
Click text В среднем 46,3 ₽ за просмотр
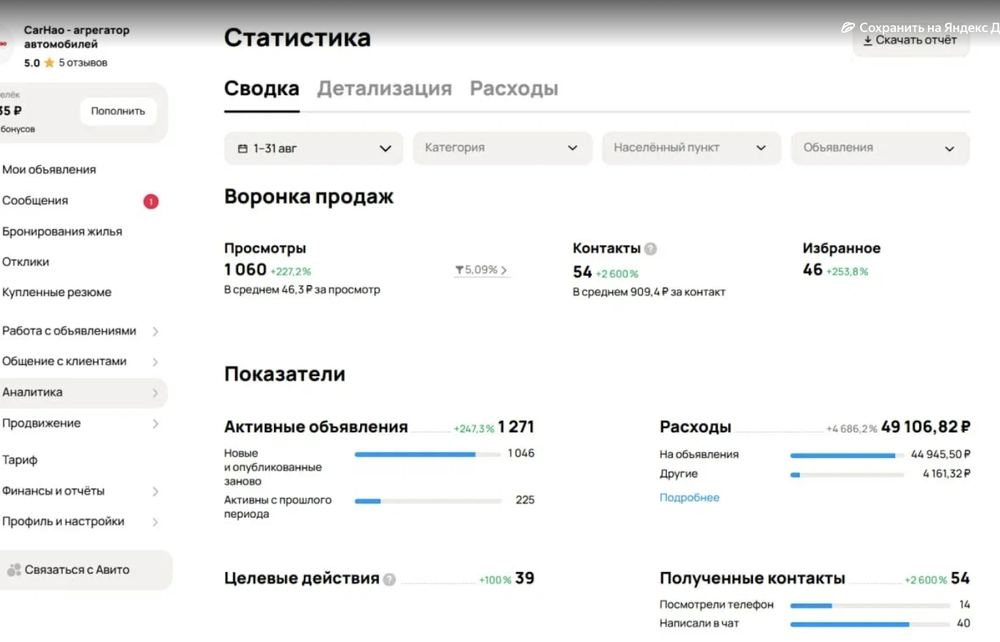pyautogui.click(x=302, y=289)
